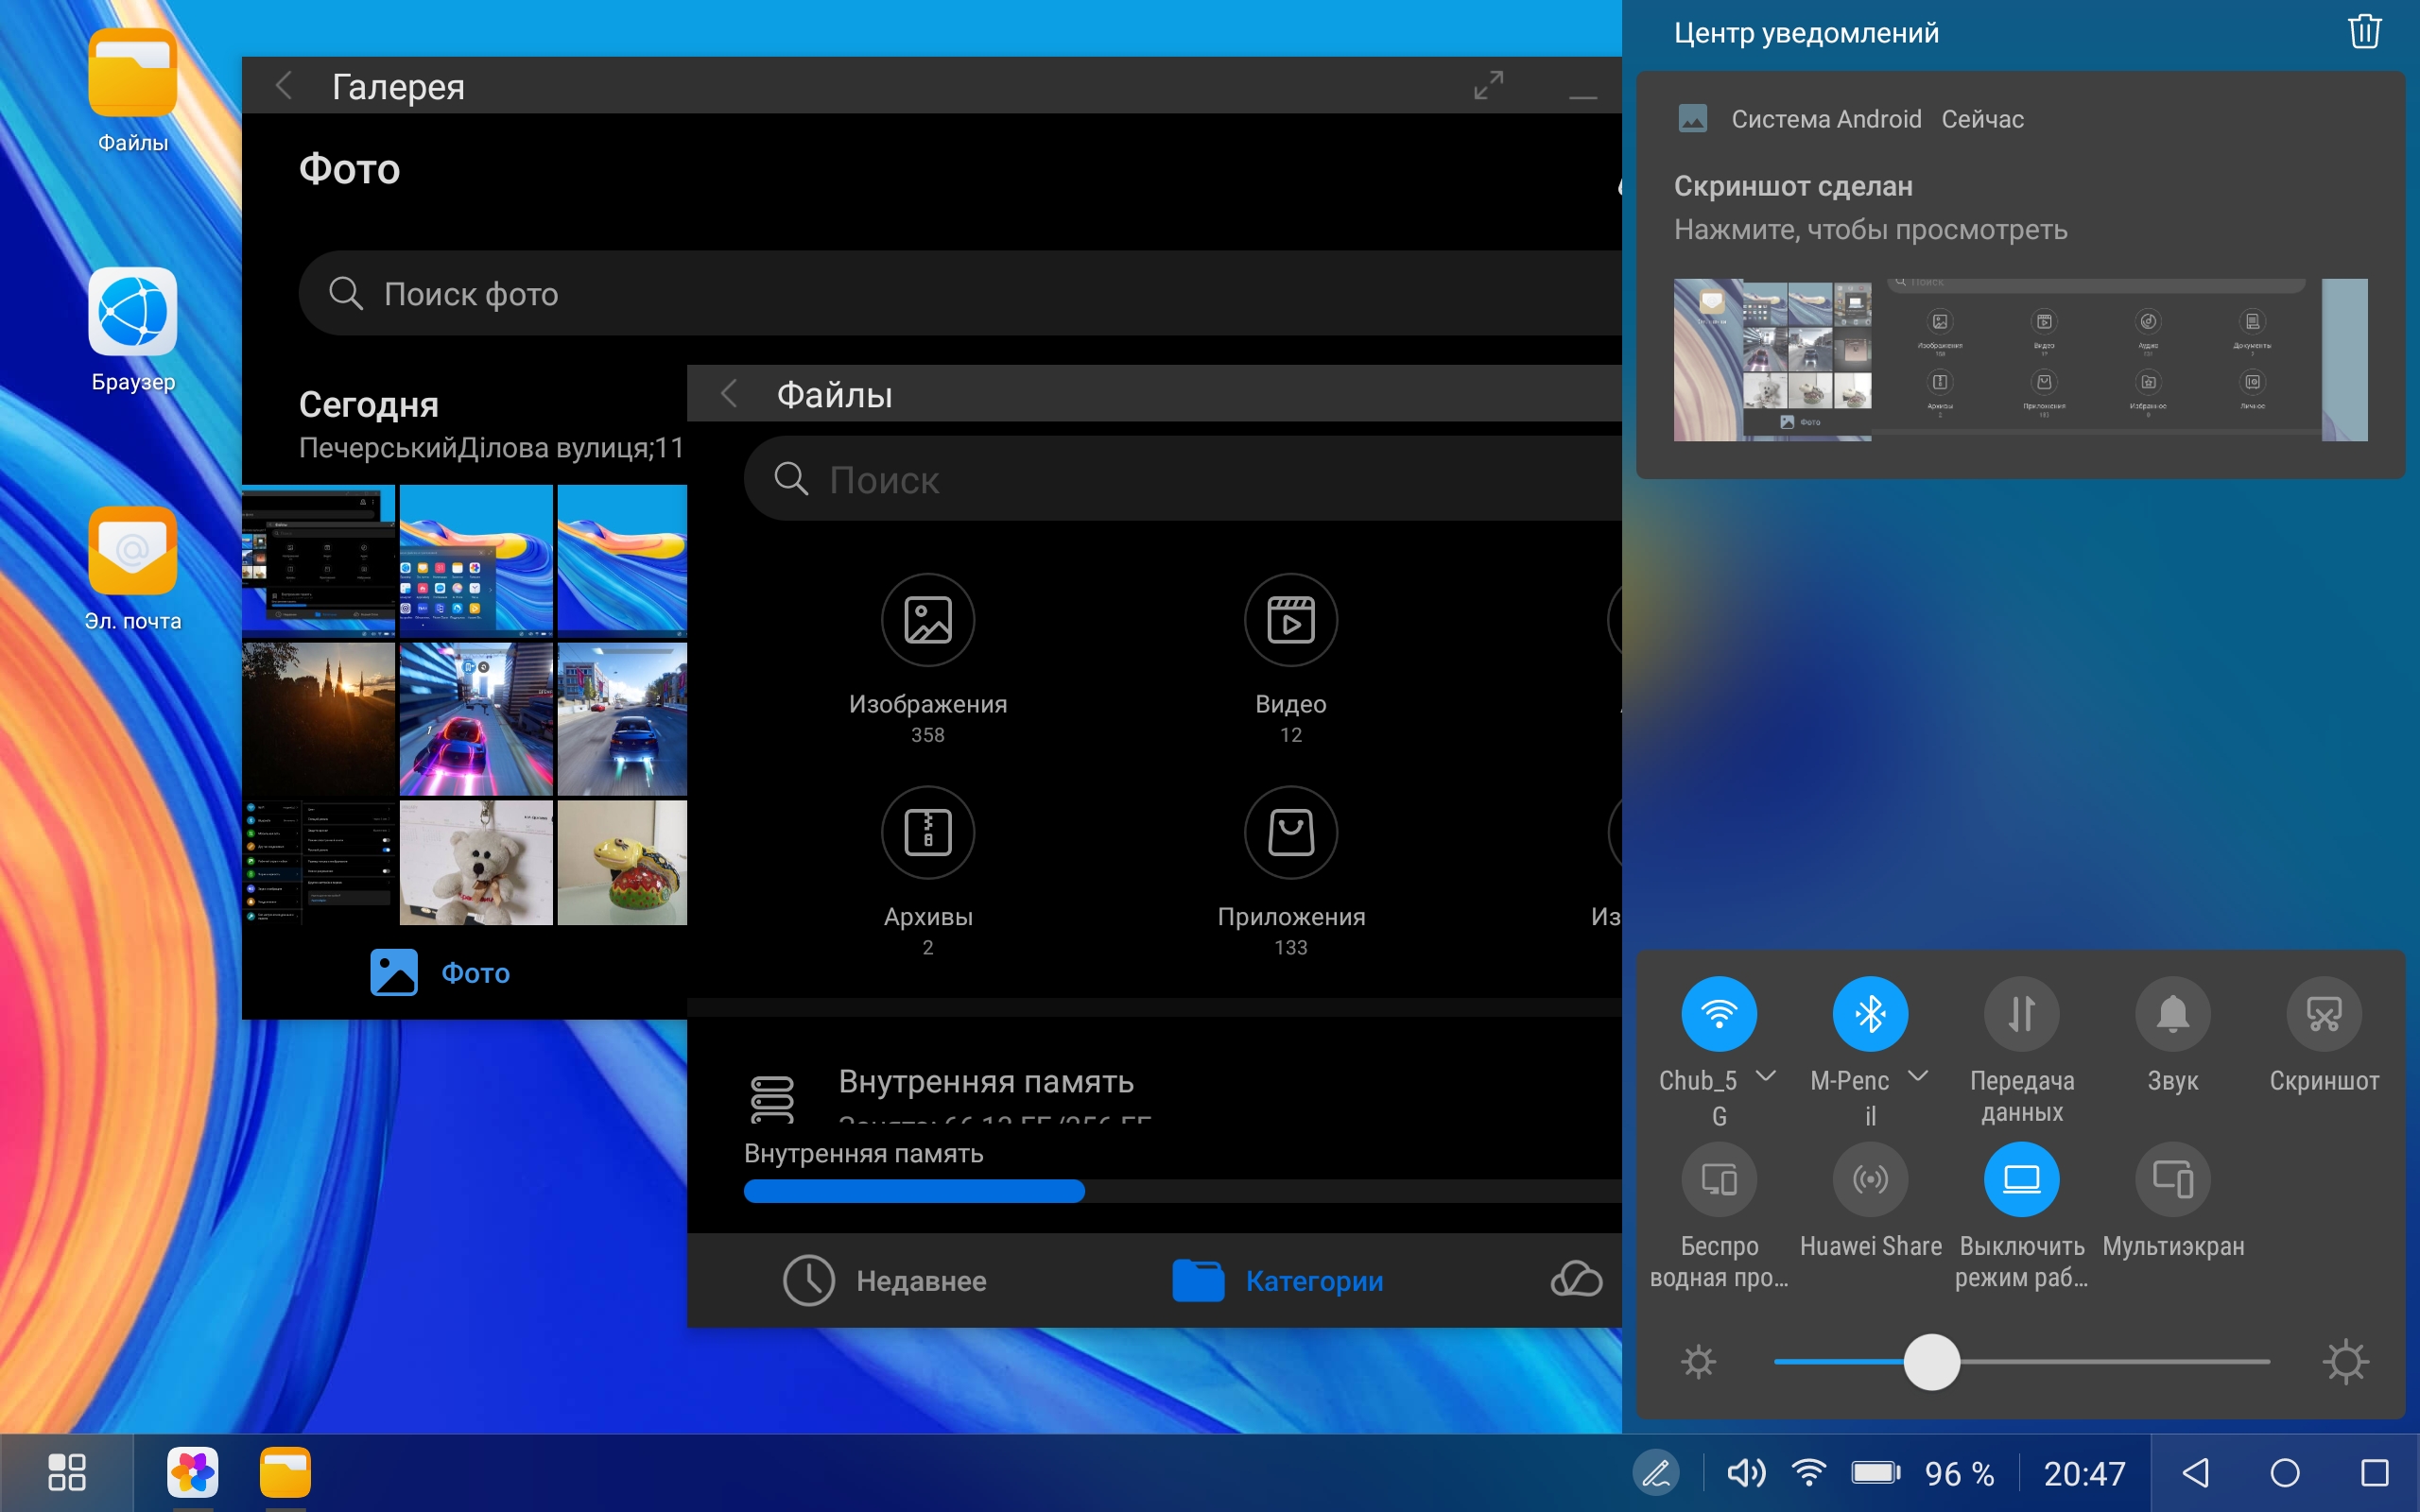Expand the Bluetooth device list arrow
The width and height of the screenshot is (2420, 1512).
point(1917,1076)
